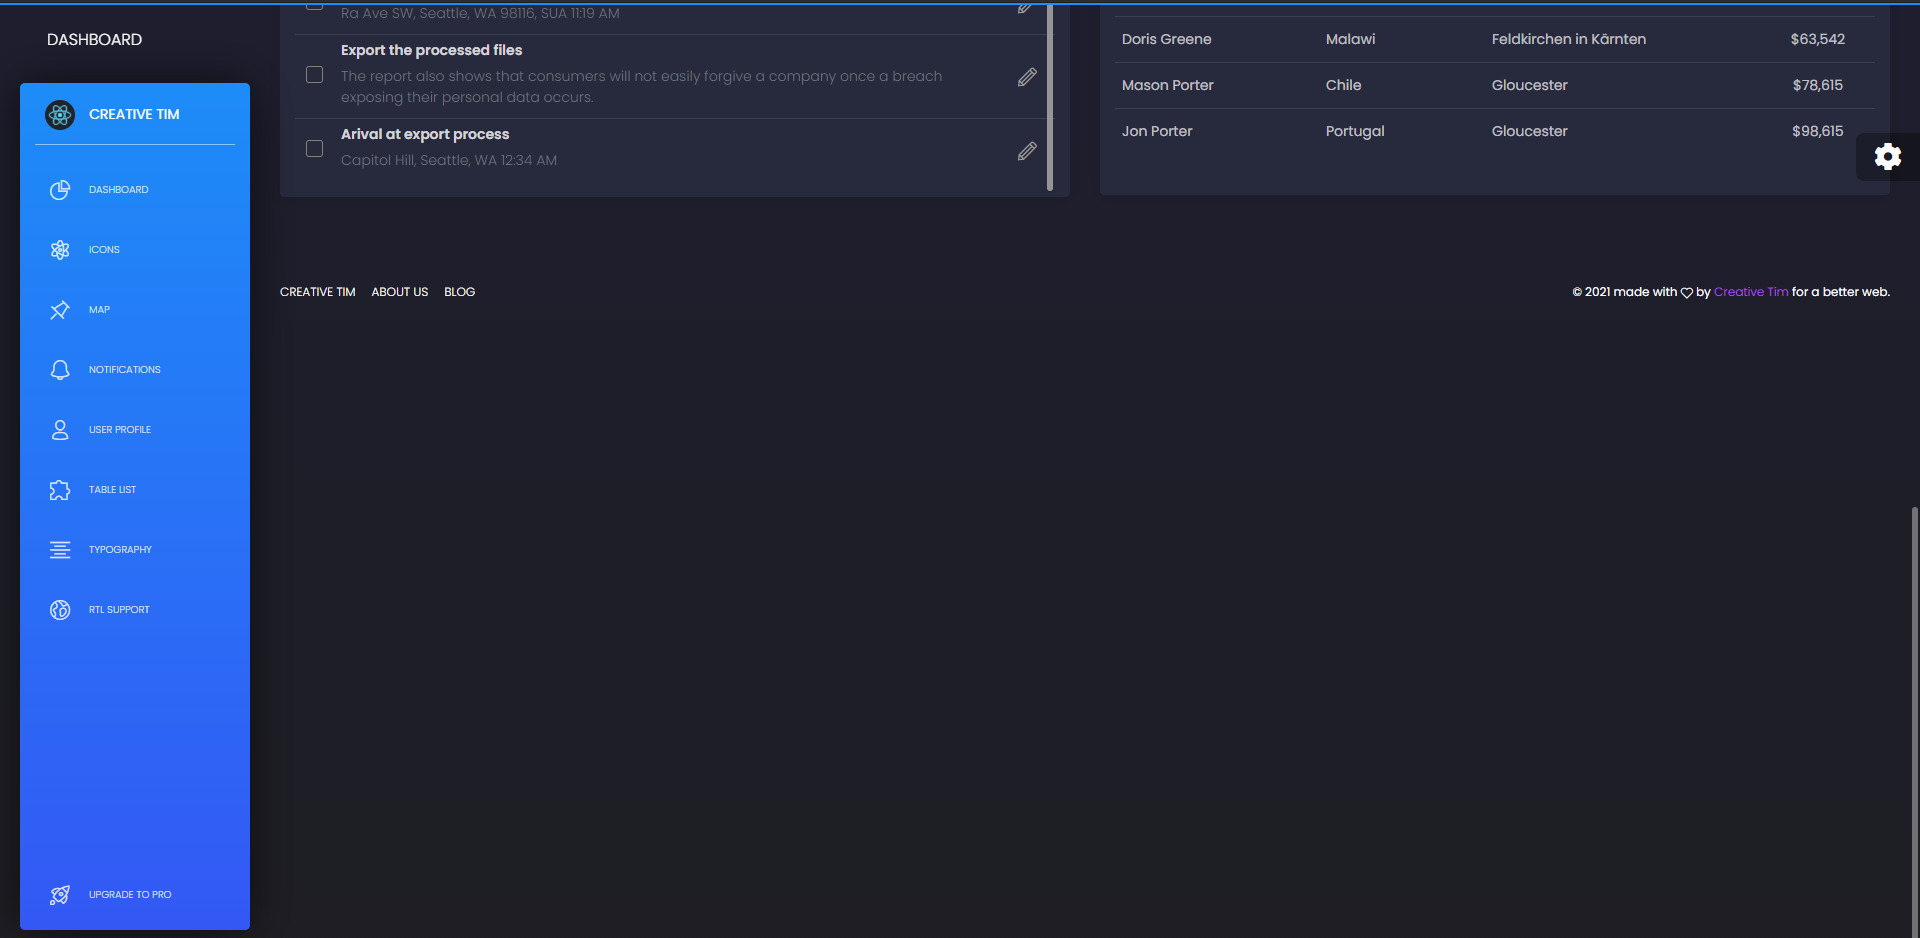The height and width of the screenshot is (938, 1920).
Task: Edit the Export the processed files task
Action: pos(1027,77)
